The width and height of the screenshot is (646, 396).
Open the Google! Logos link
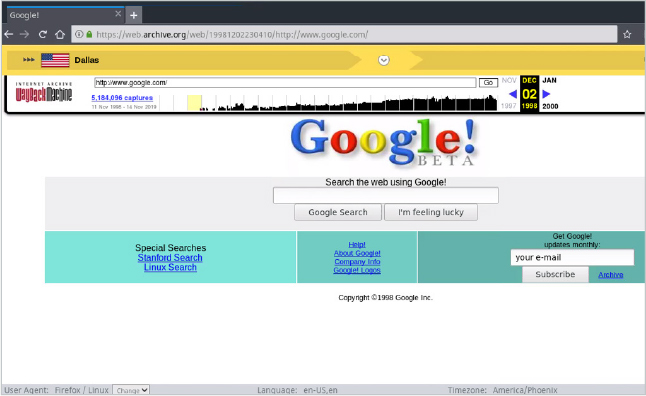point(357,270)
